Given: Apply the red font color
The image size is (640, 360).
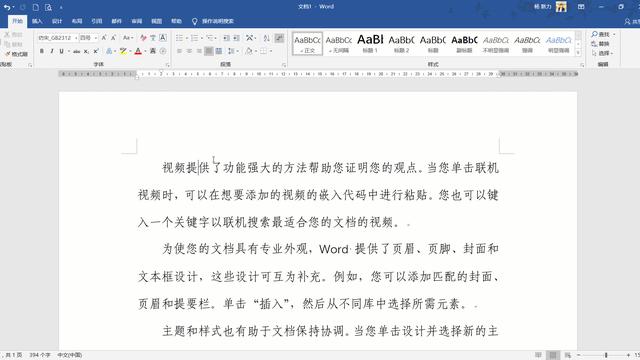Looking at the screenshot, I should pyautogui.click(x=138, y=51).
